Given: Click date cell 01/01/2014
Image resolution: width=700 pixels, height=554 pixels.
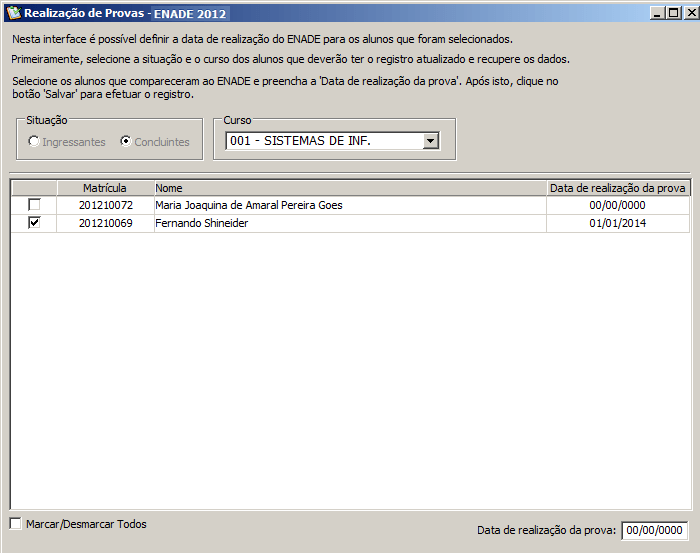Looking at the screenshot, I should point(618,223).
